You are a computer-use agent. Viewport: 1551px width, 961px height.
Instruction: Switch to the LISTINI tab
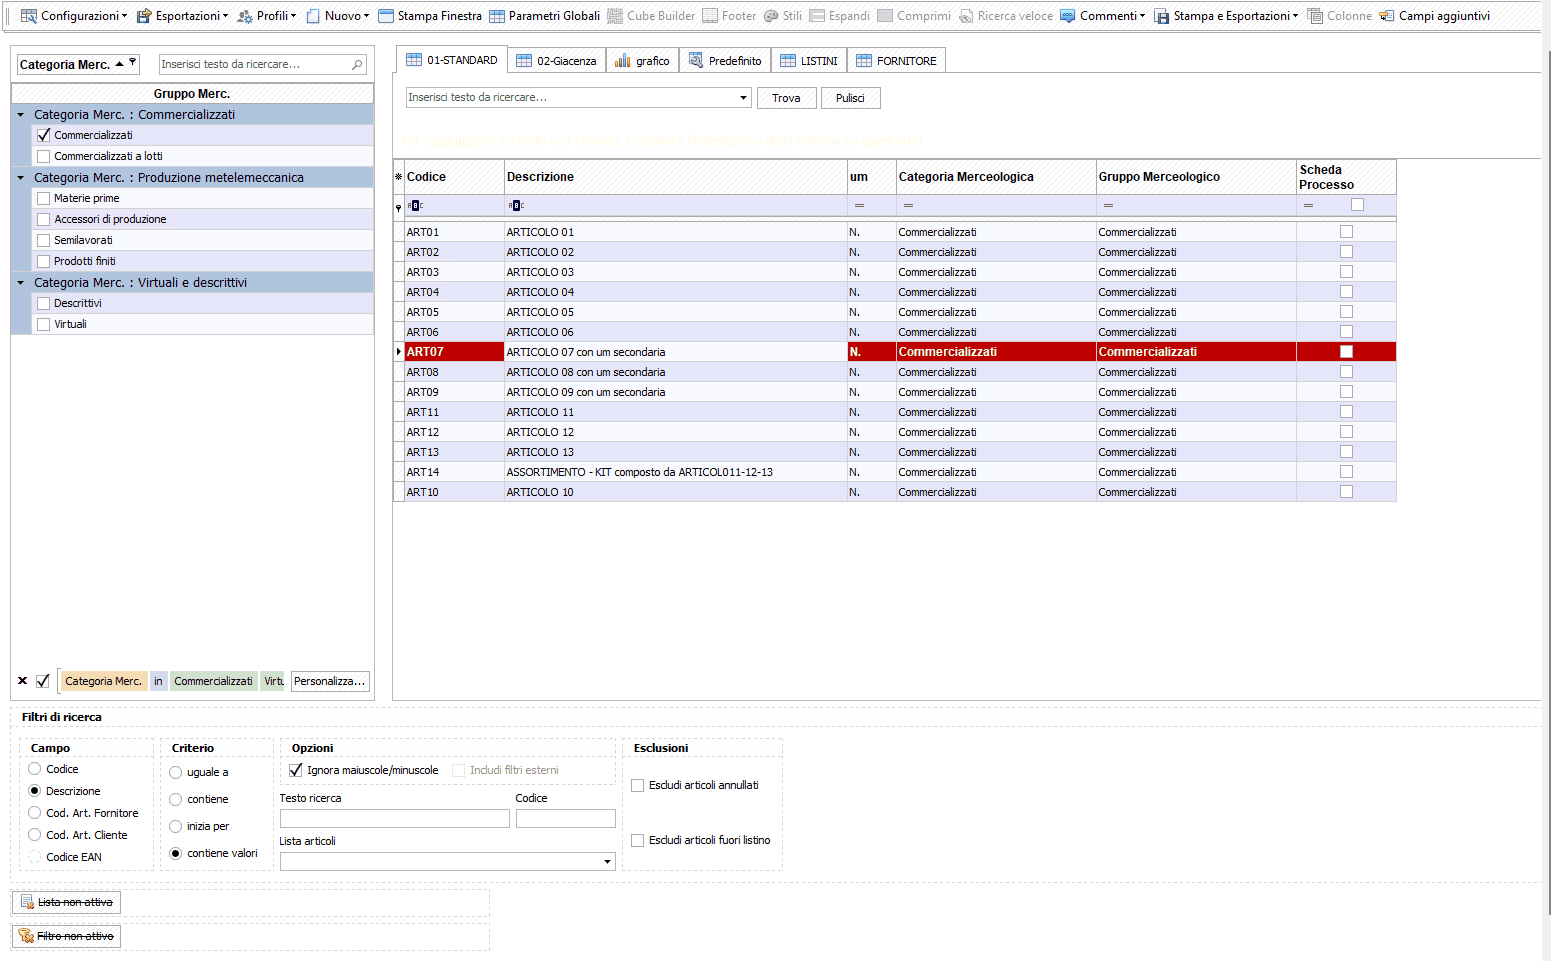coord(809,61)
